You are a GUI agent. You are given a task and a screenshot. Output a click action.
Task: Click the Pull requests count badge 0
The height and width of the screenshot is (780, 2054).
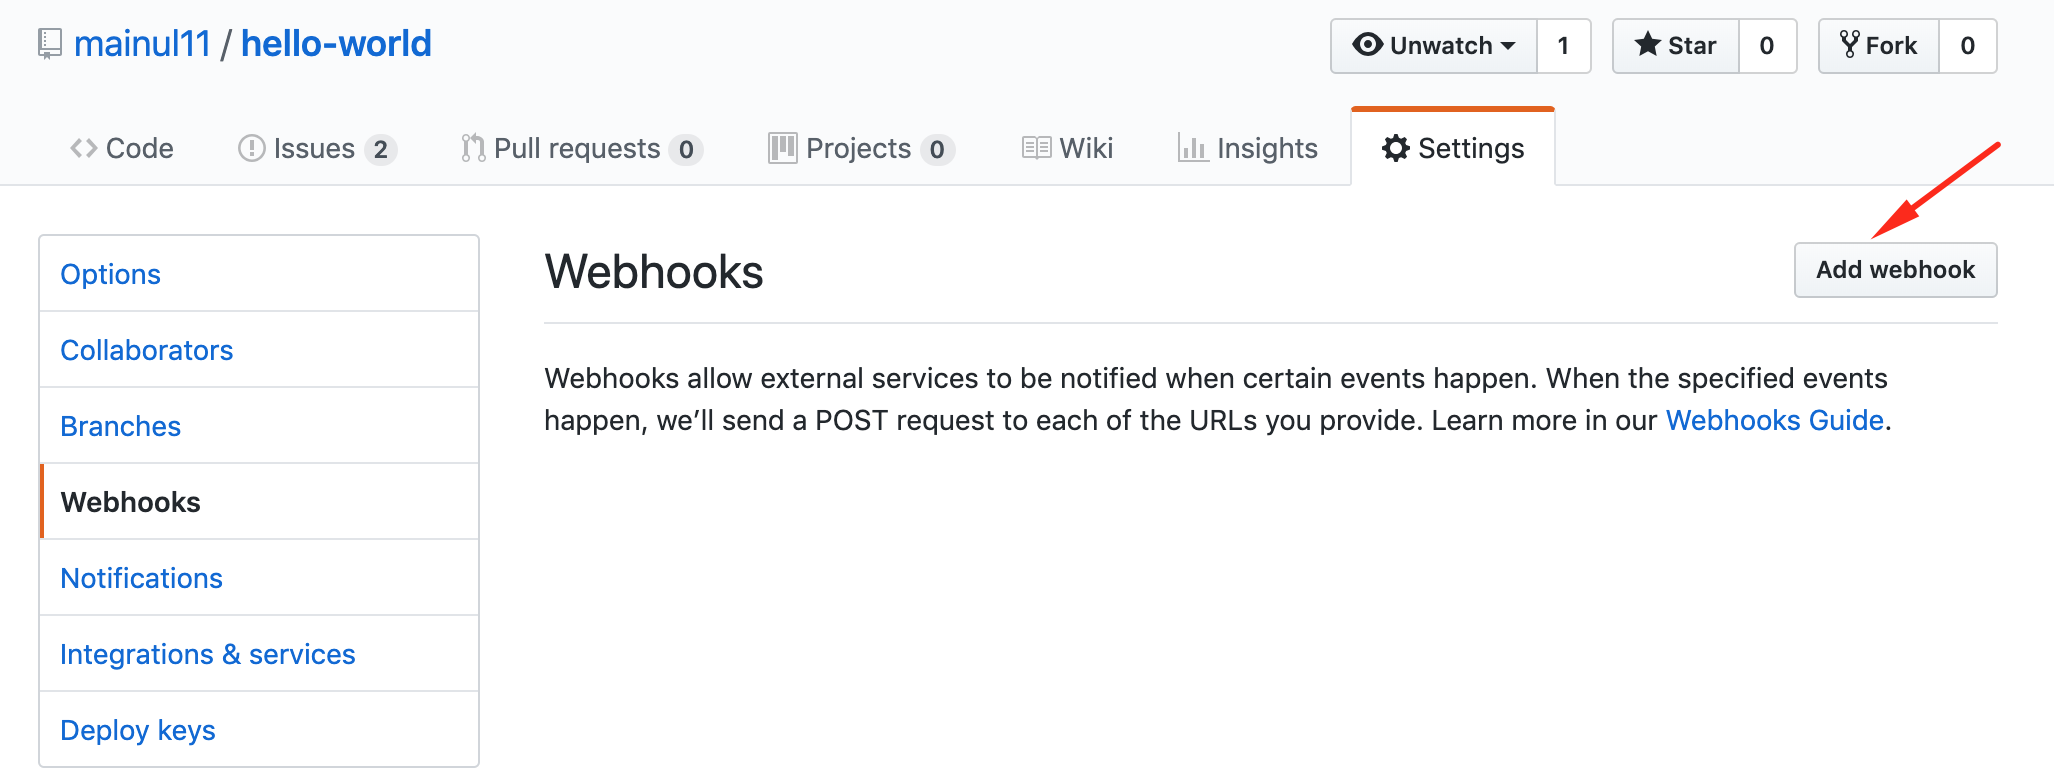pos(686,149)
